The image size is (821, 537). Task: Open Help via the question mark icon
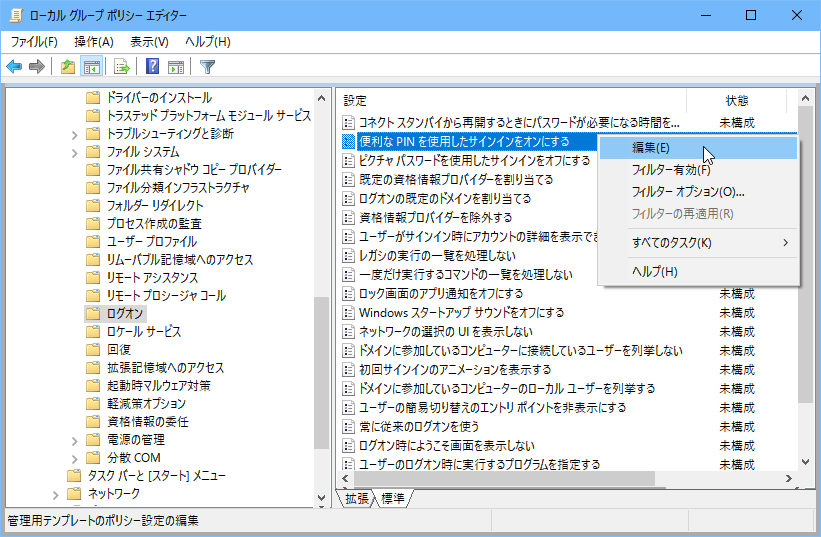coord(152,66)
